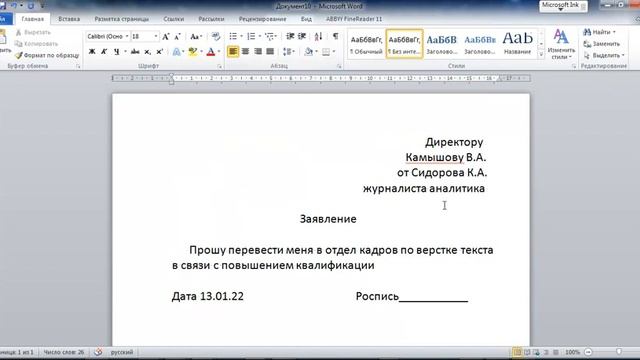Toggle underline formatting (Ч button)
Screen dimensions: 640x360
tap(117, 52)
